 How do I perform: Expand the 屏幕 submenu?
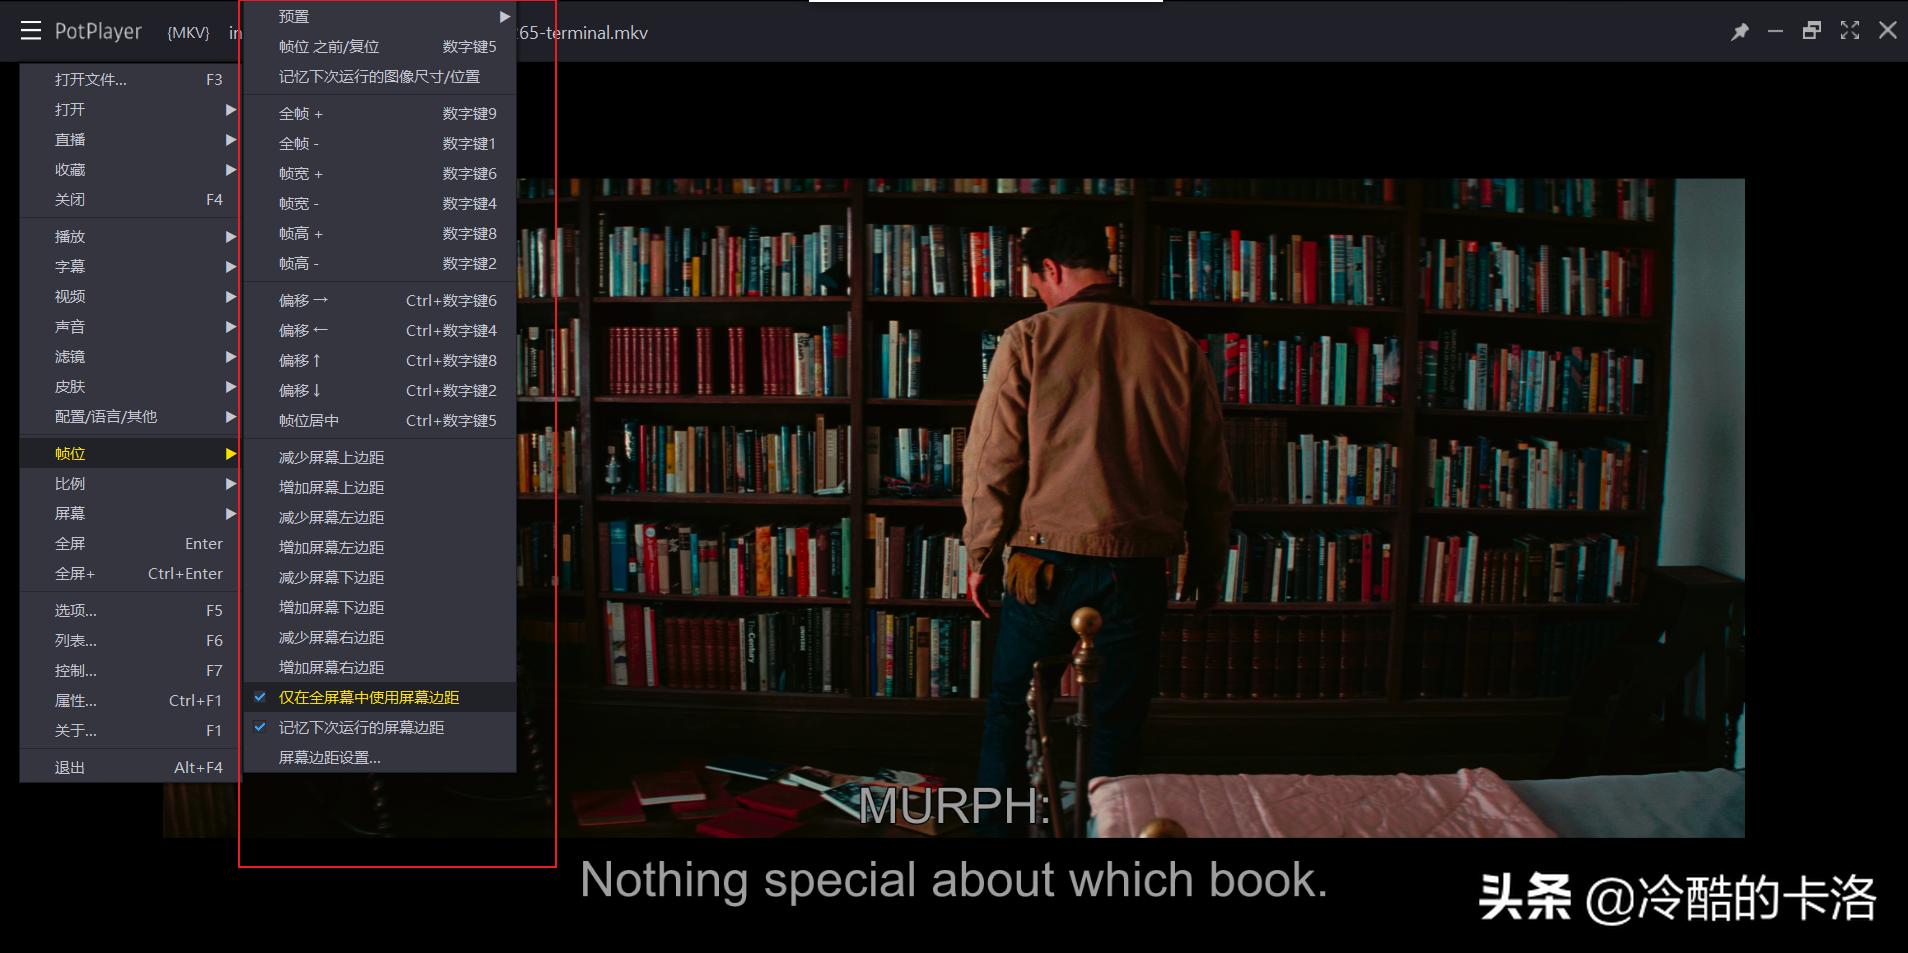(x=129, y=513)
